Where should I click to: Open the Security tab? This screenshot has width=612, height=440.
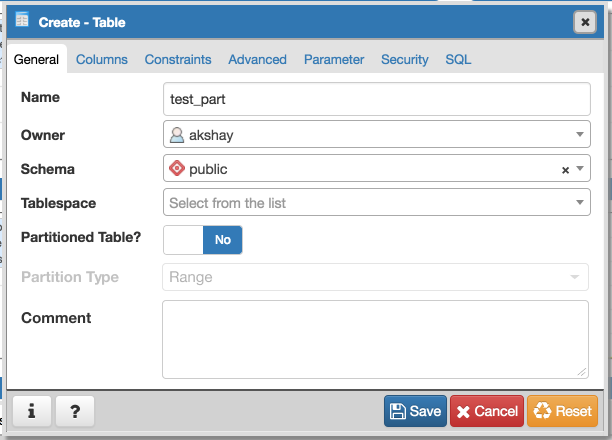405,59
